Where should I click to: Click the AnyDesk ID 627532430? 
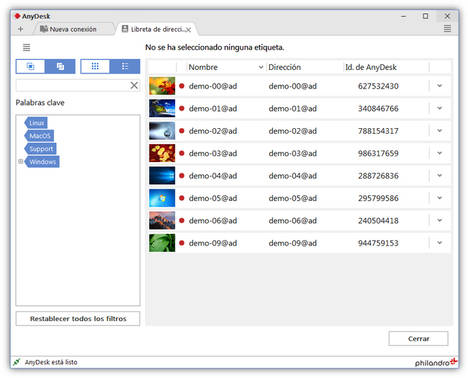(x=378, y=86)
